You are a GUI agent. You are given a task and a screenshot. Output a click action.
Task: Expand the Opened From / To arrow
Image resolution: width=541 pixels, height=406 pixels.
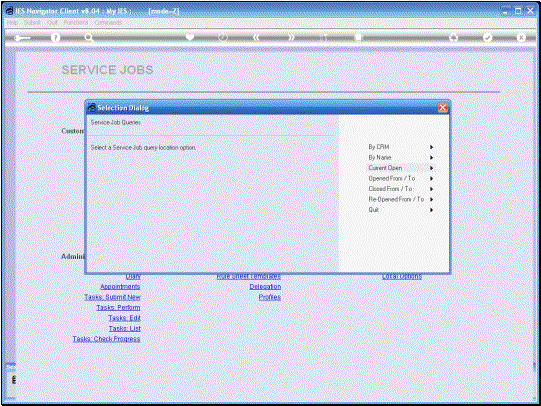point(431,179)
